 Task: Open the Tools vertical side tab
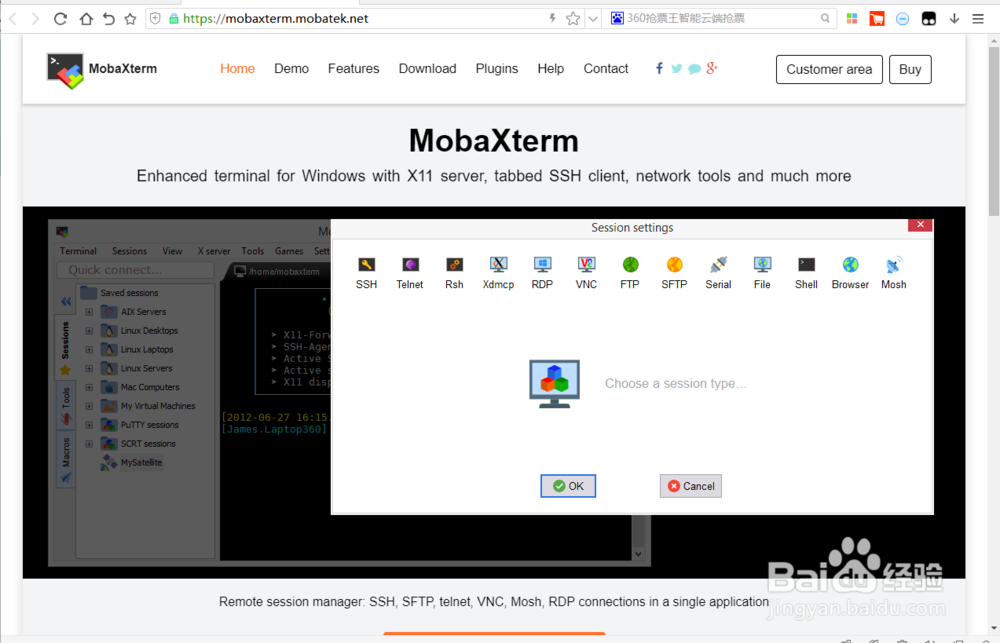point(66,405)
